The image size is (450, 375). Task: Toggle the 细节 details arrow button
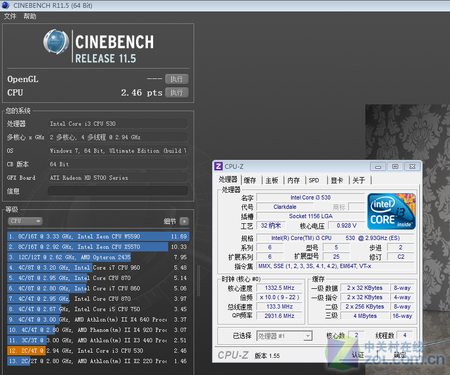[x=184, y=221]
